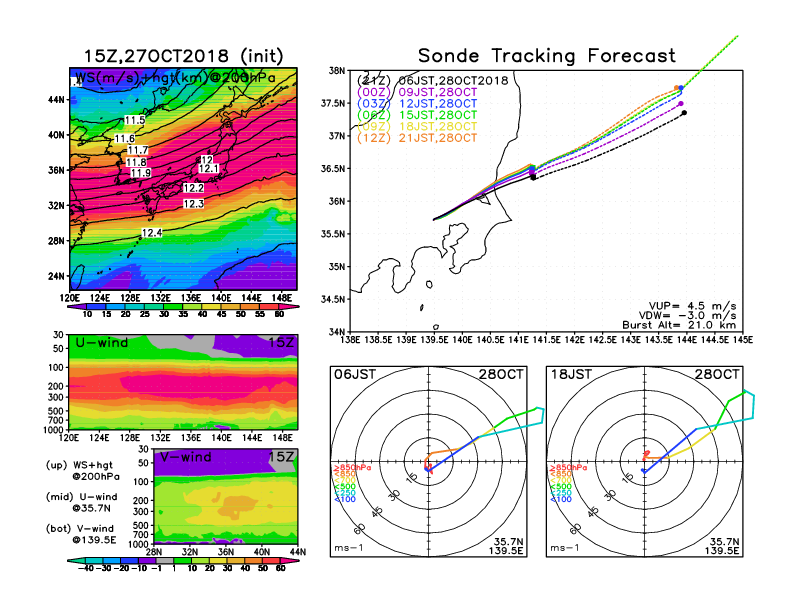The width and height of the screenshot is (792, 612).
Task: Click legend entry '(21Z) 06JST,28OCT2018'
Action: point(432,80)
